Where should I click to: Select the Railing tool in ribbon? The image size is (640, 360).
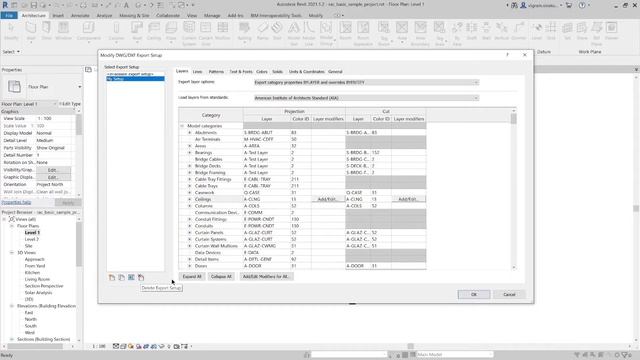(244, 31)
